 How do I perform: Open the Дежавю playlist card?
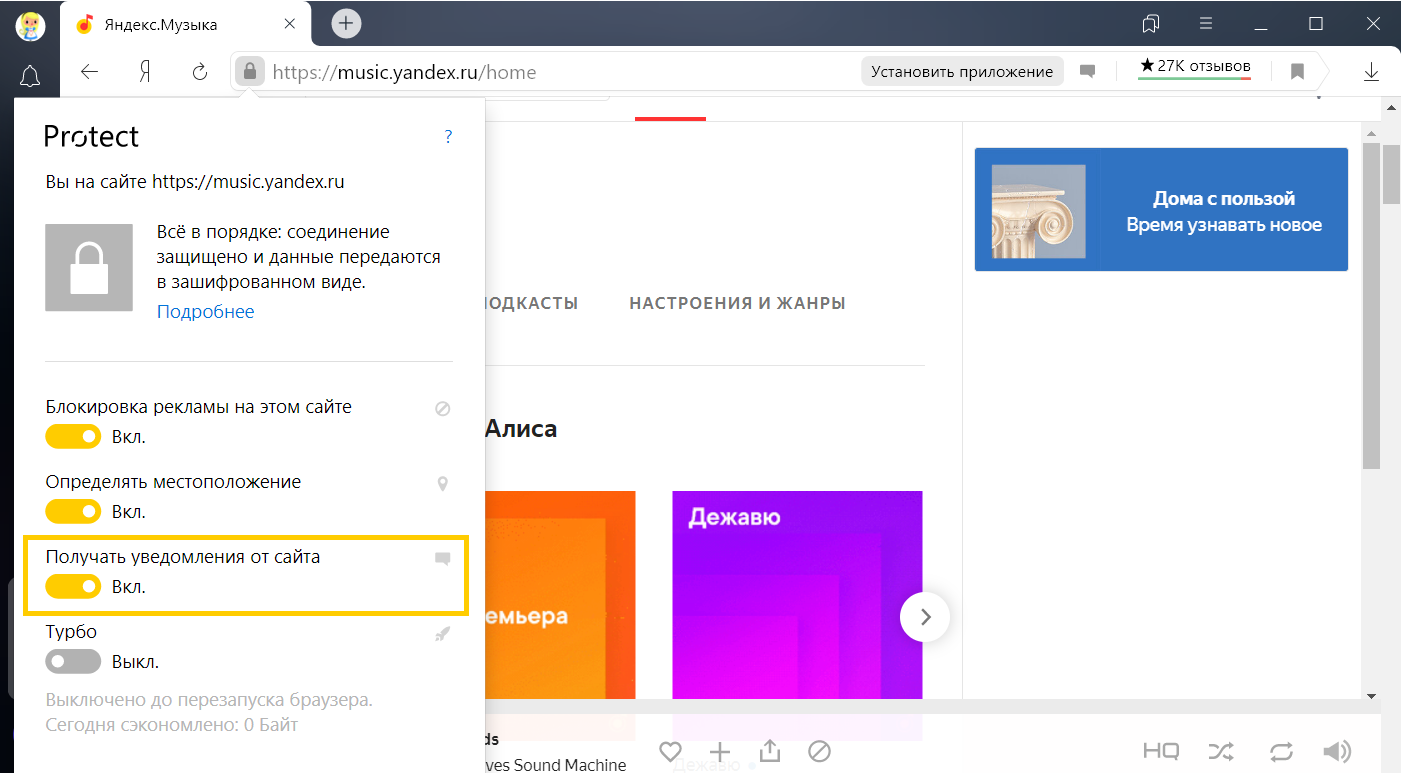(x=797, y=595)
